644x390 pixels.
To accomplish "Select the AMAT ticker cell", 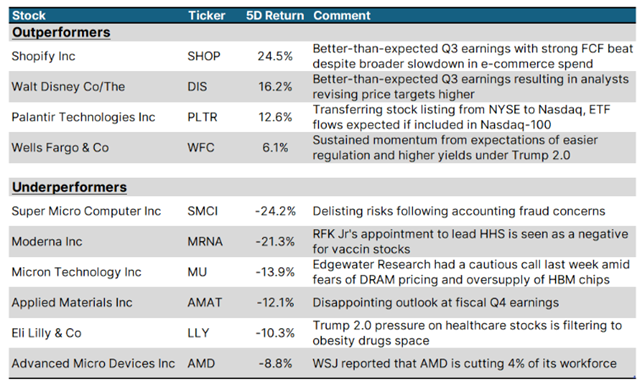I will [205, 303].
